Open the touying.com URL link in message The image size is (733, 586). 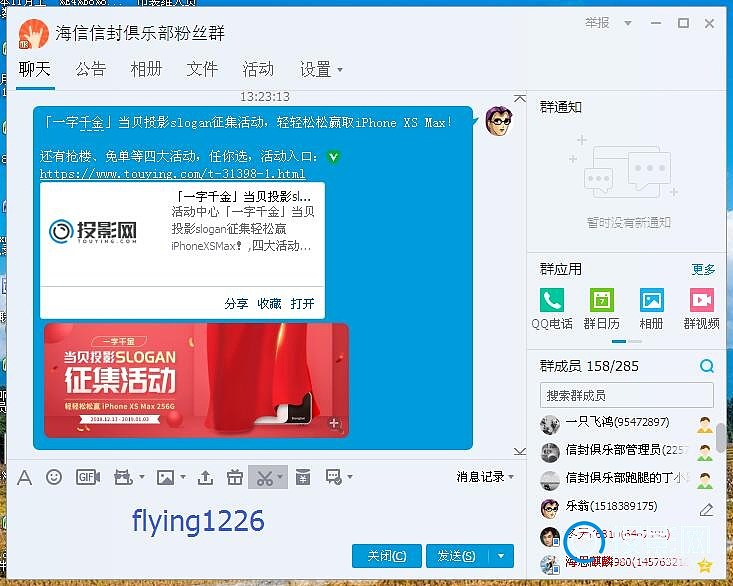[x=172, y=174]
